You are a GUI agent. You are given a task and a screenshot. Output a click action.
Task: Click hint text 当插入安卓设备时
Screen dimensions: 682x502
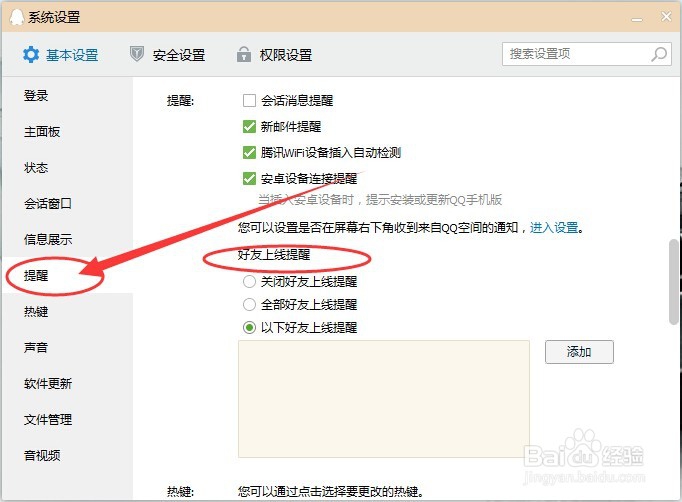[x=306, y=200]
